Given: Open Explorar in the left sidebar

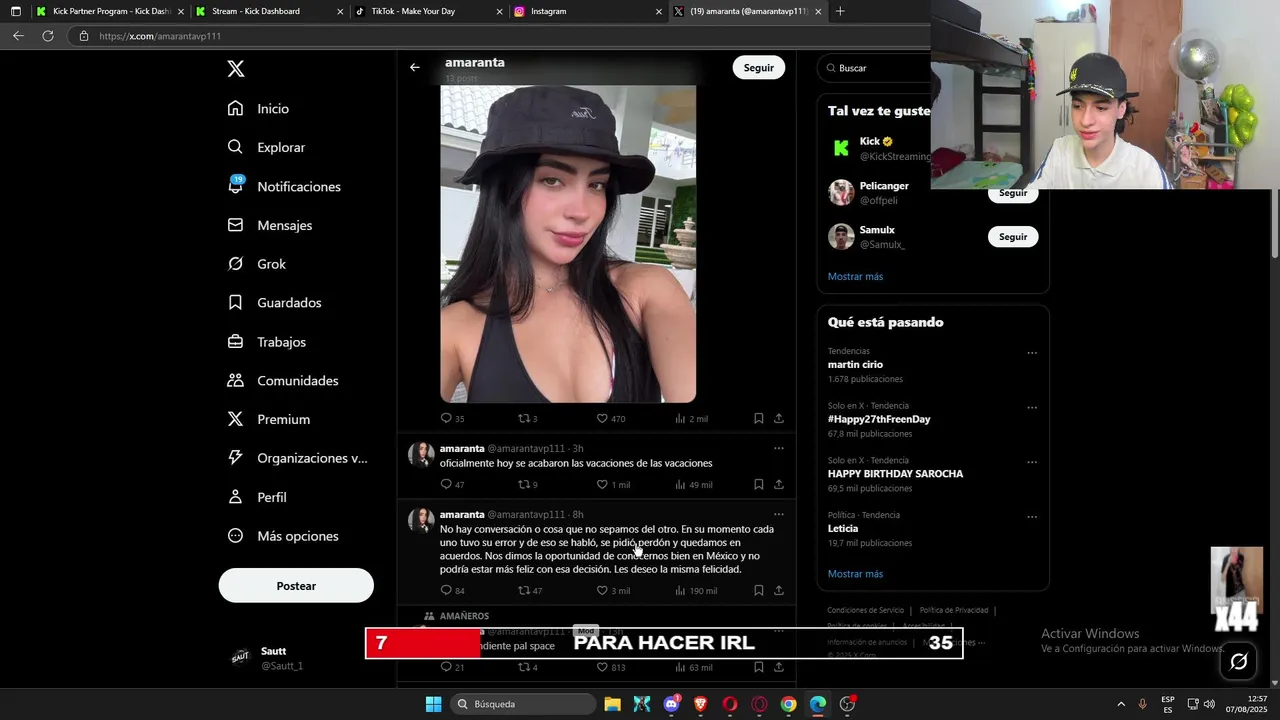Looking at the screenshot, I should pos(266,147).
